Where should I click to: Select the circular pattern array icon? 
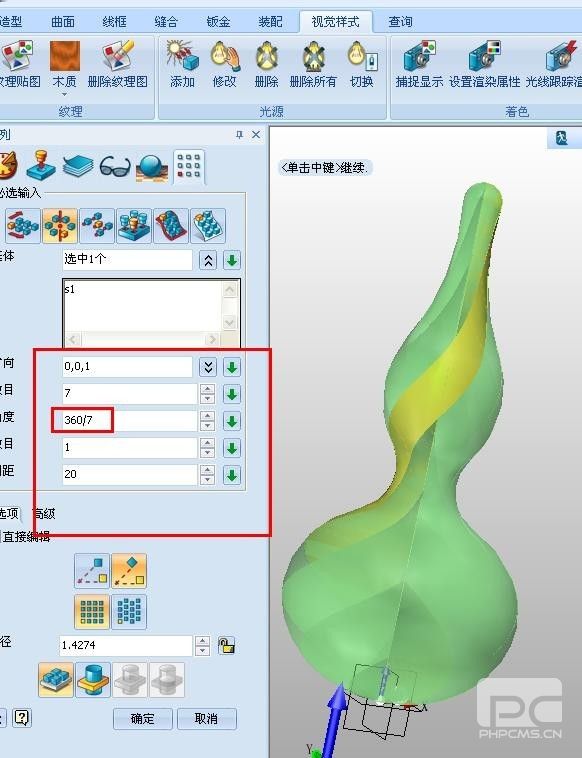(x=60, y=226)
